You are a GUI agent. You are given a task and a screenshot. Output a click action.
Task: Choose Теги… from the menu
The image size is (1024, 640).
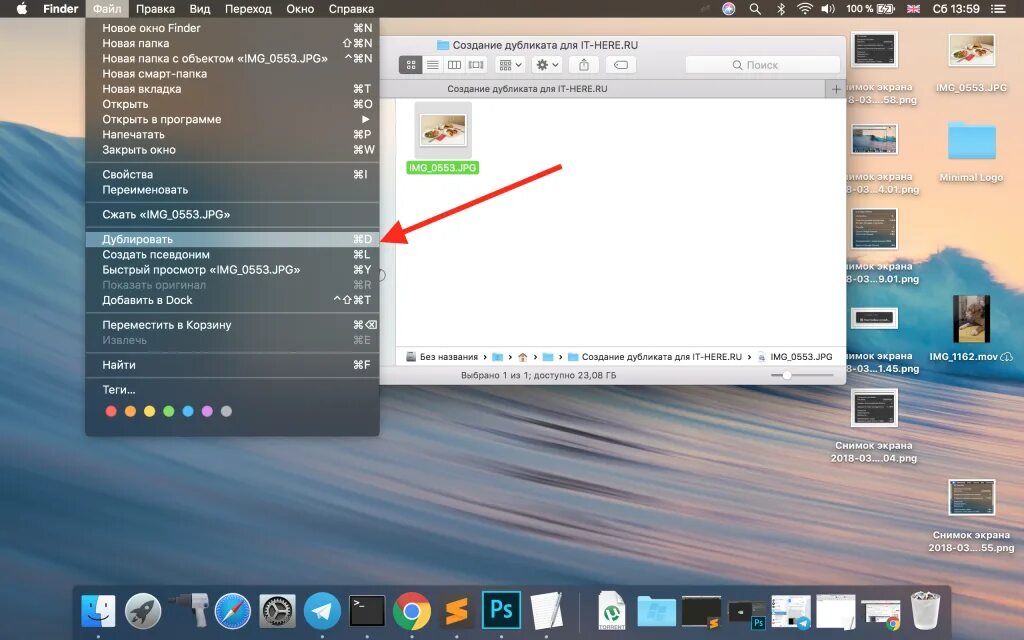point(232,390)
